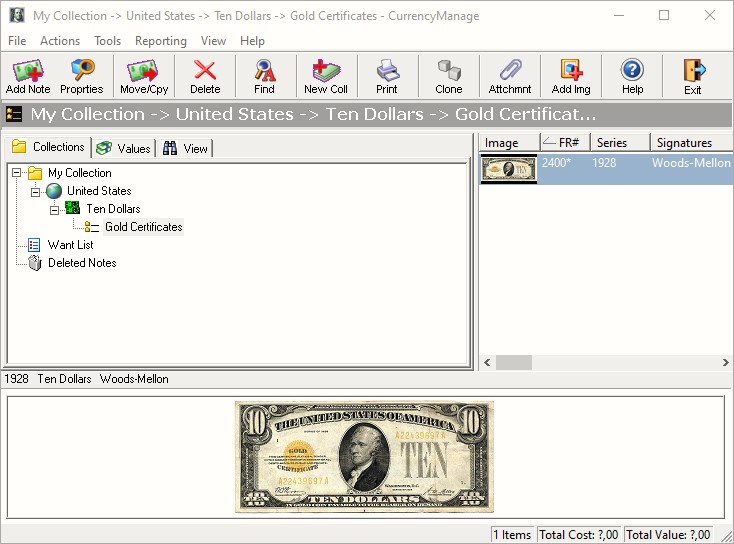This screenshot has width=734, height=544.
Task: Switch to the View tab with binoculars
Action: [185, 148]
